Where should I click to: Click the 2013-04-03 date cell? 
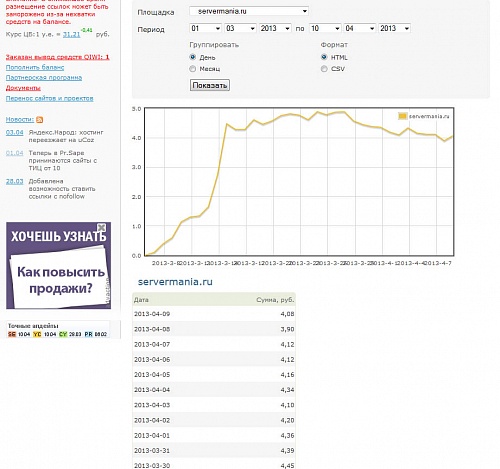[152, 405]
